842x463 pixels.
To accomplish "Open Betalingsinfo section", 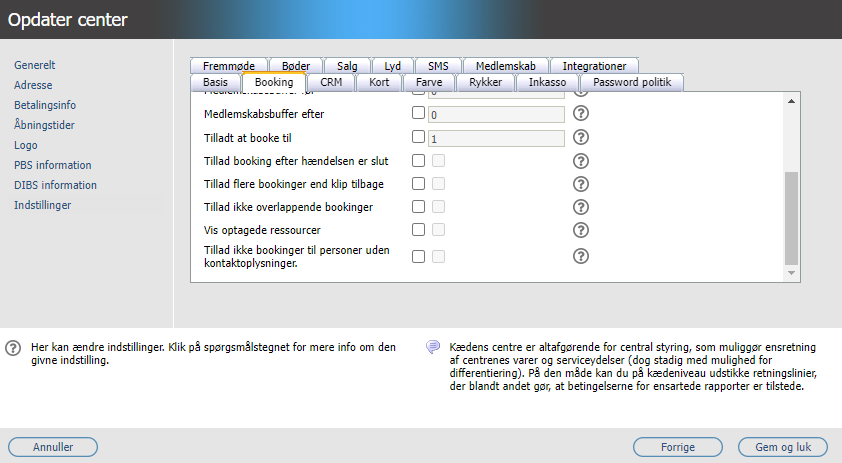I will [45, 105].
